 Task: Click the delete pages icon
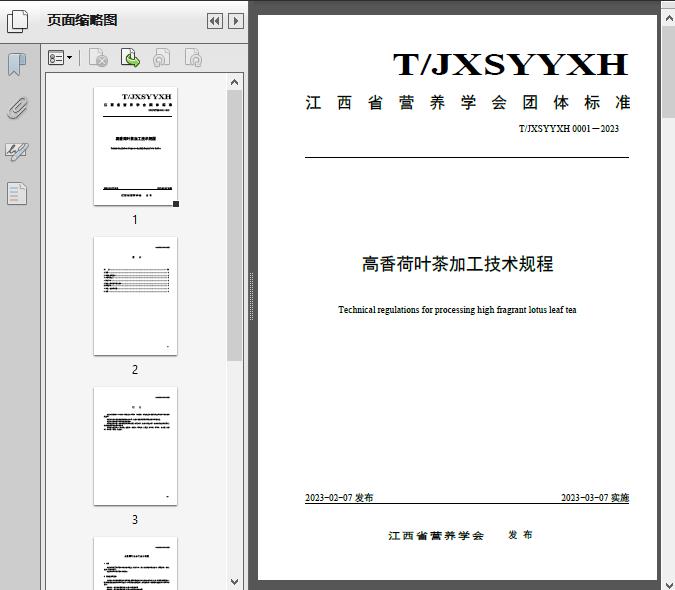pos(98,58)
